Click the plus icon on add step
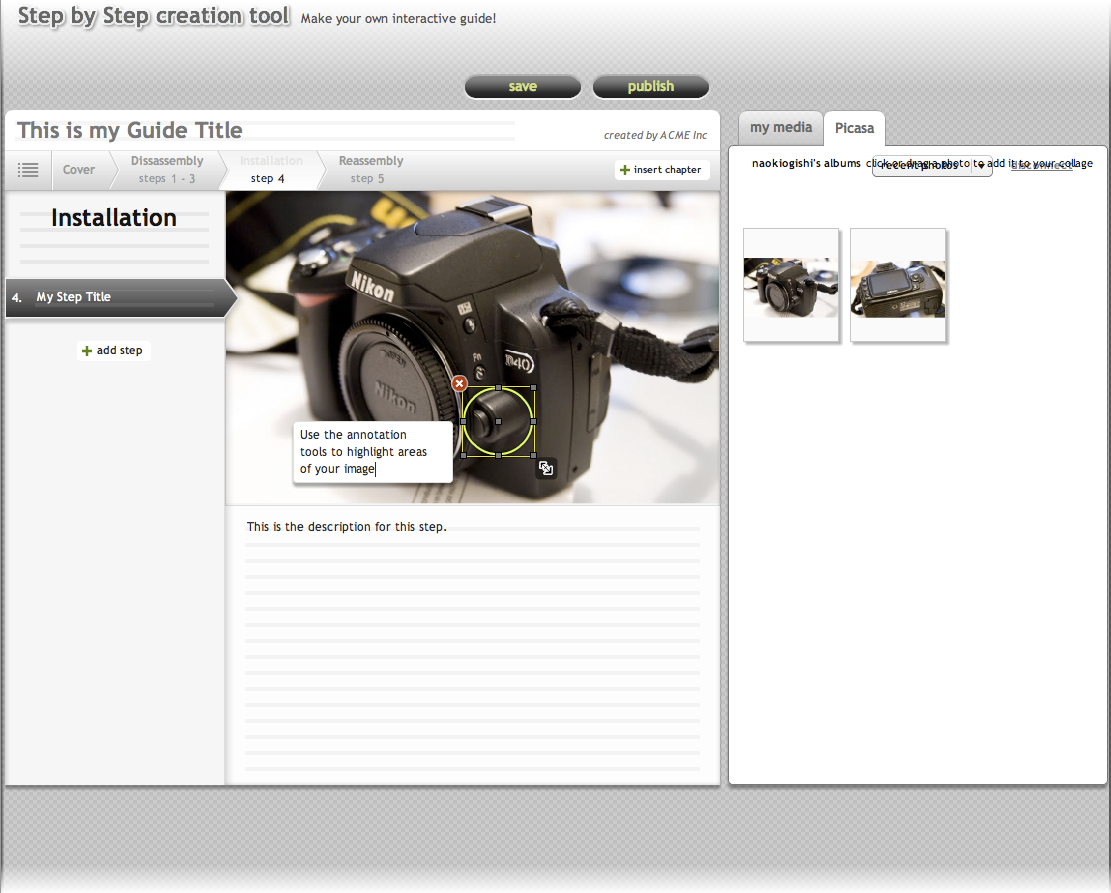 tap(86, 351)
